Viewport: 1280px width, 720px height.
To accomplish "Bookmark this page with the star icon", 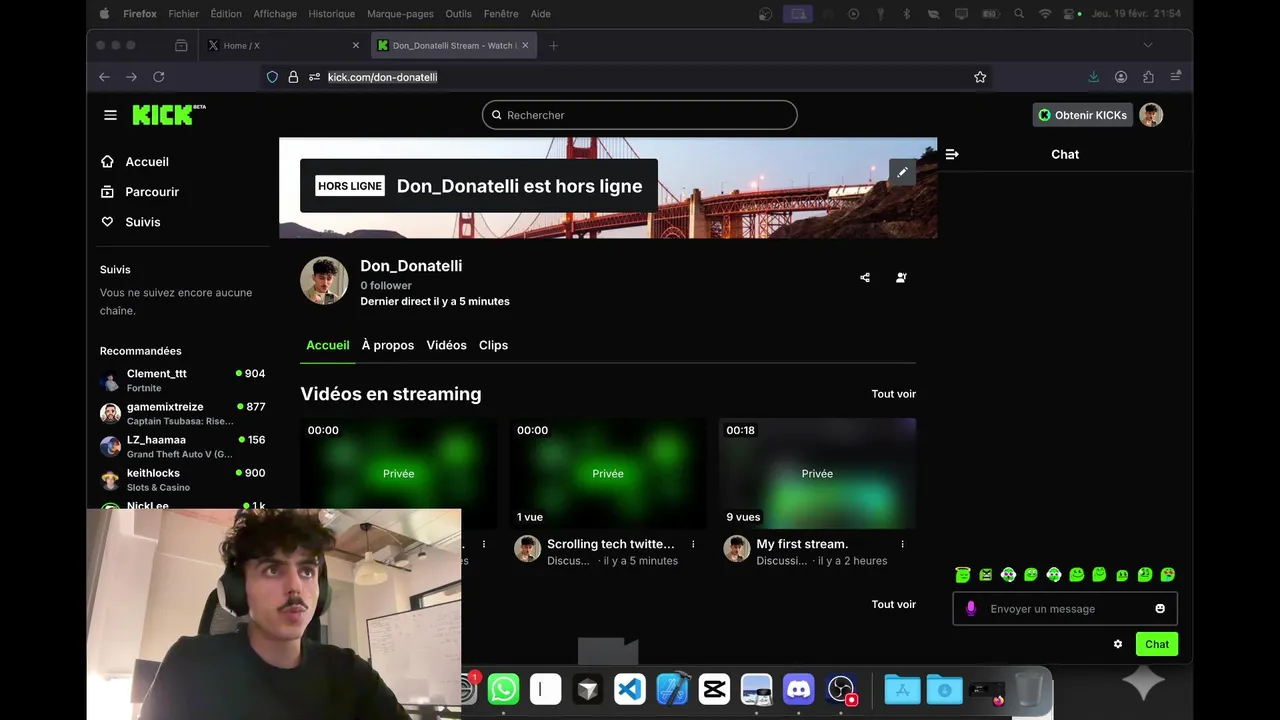I will 980,77.
